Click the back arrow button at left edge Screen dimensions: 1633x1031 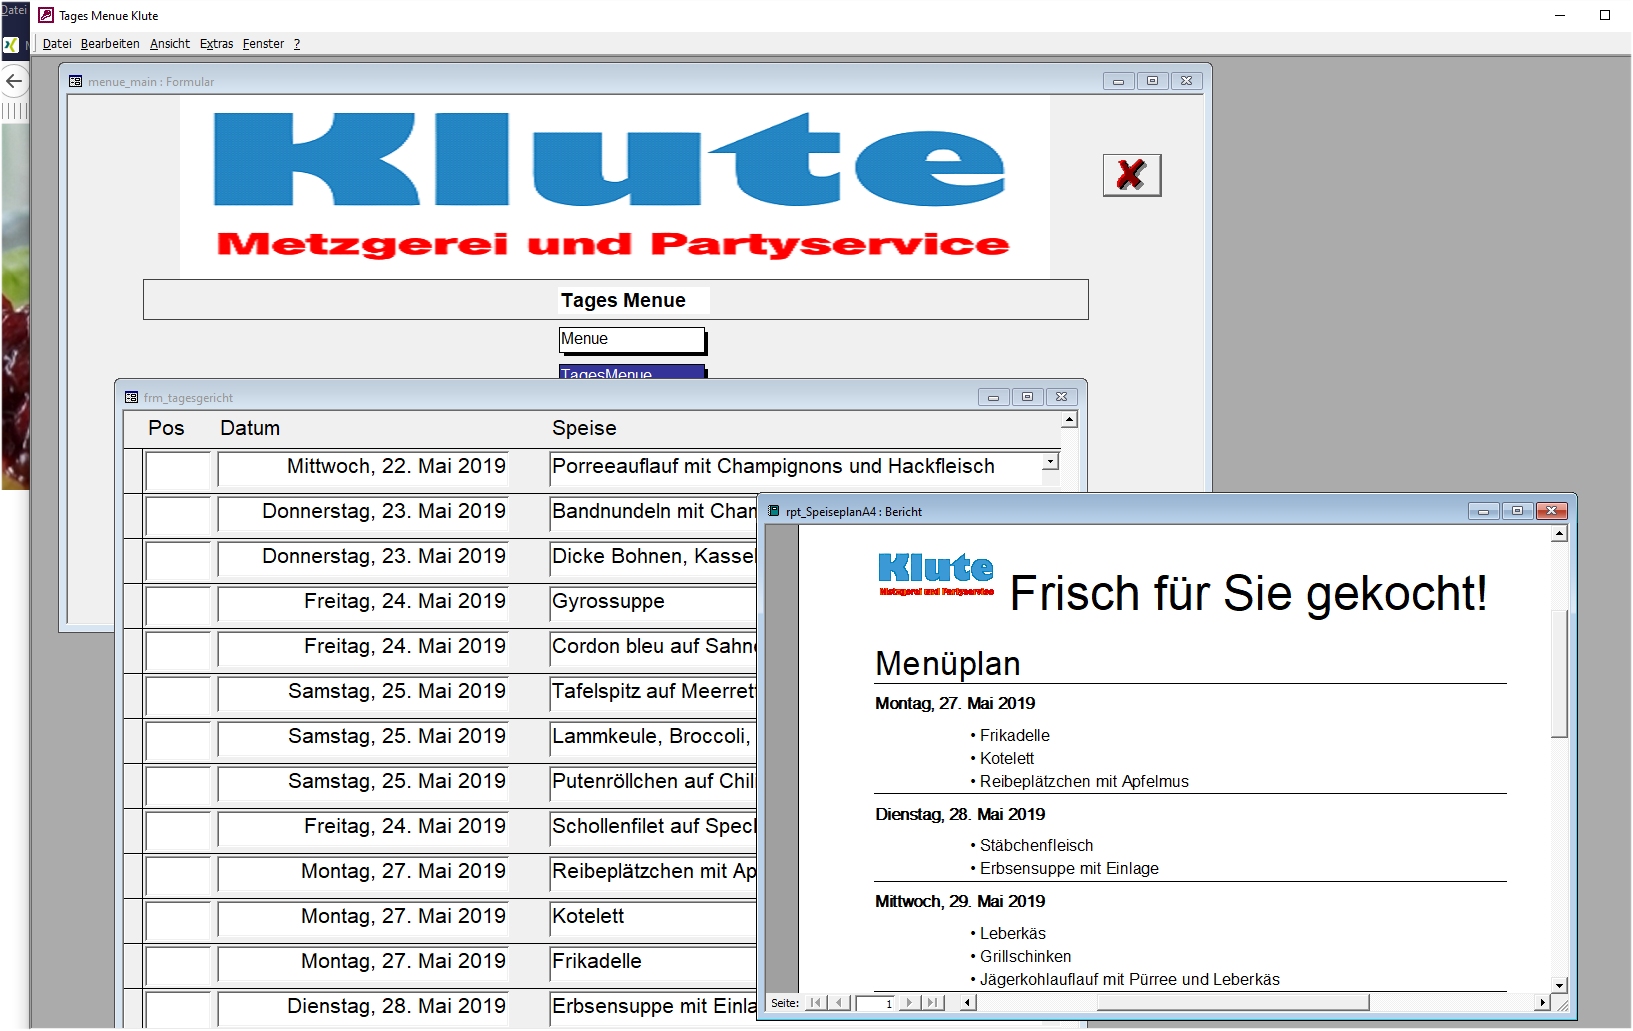[x=14, y=82]
